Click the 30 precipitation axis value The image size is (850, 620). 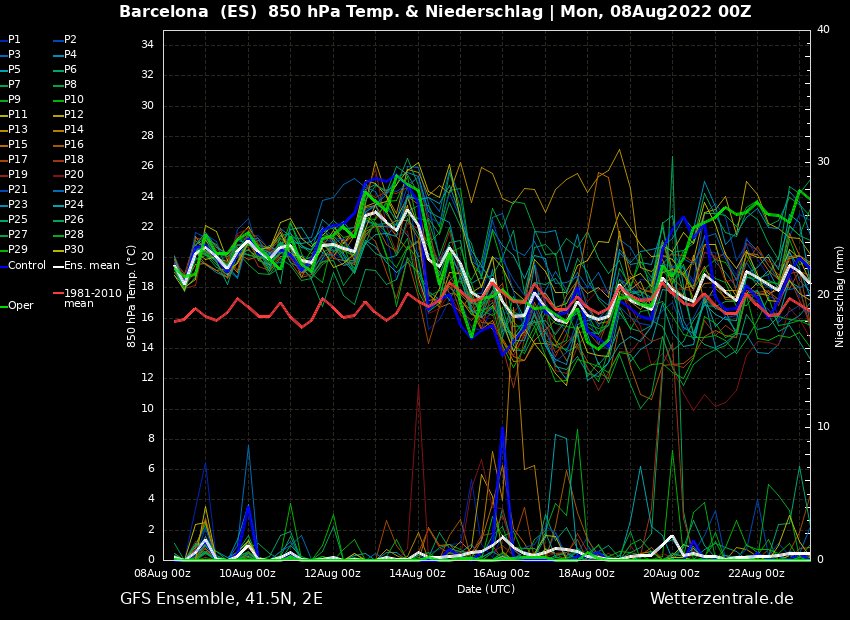(823, 162)
